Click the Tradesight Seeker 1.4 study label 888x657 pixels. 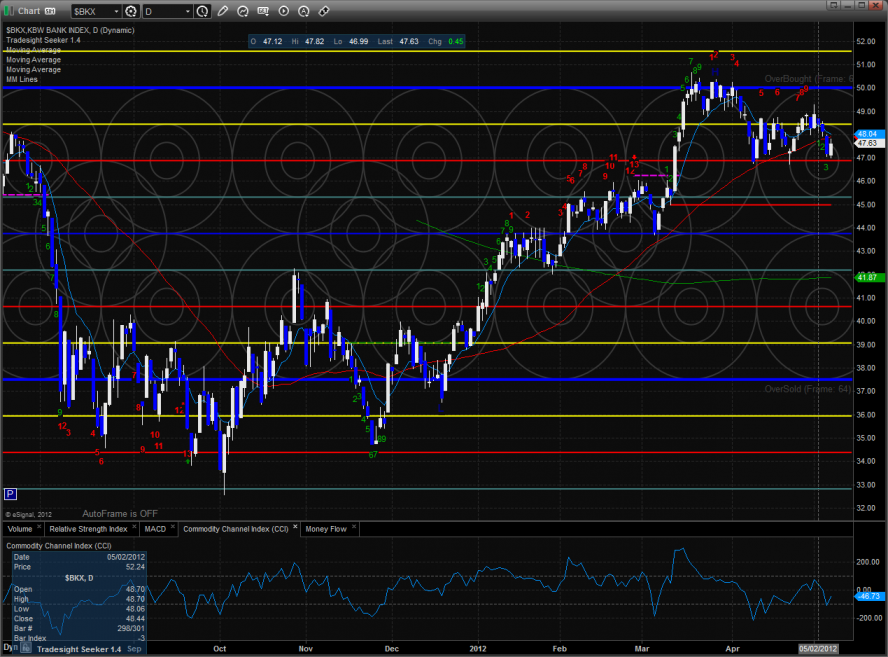43,39
